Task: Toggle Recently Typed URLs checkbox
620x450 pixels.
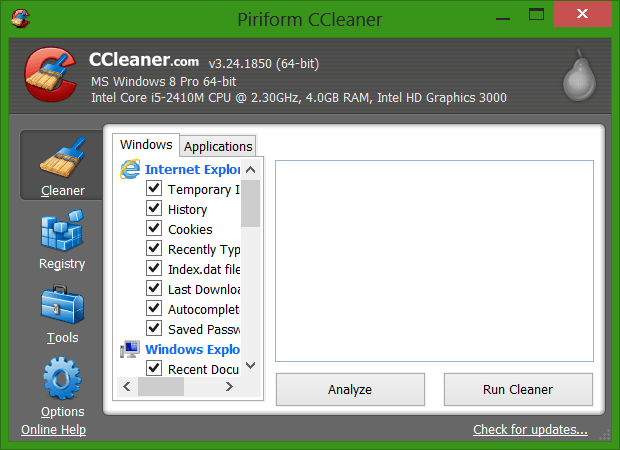Action: 154,248
